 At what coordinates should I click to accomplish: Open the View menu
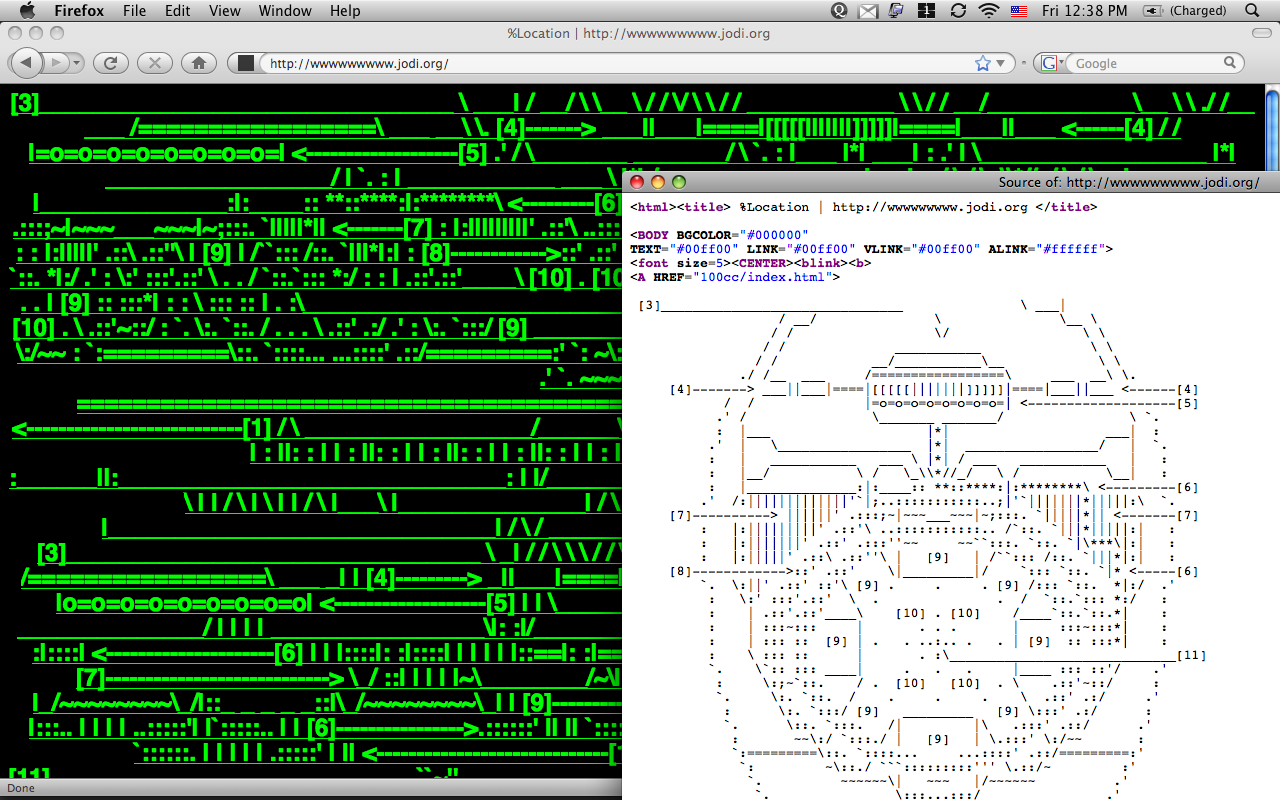(225, 11)
